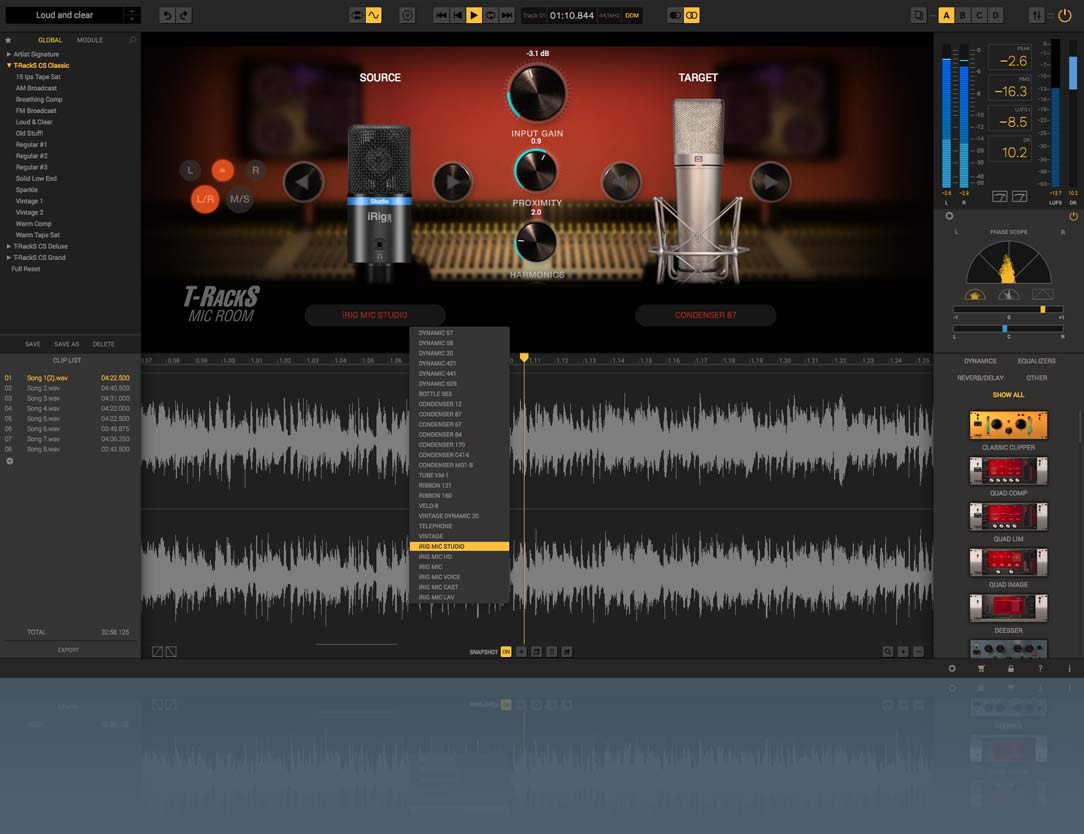Expand the T-RackS CS Grand folder

(9, 257)
